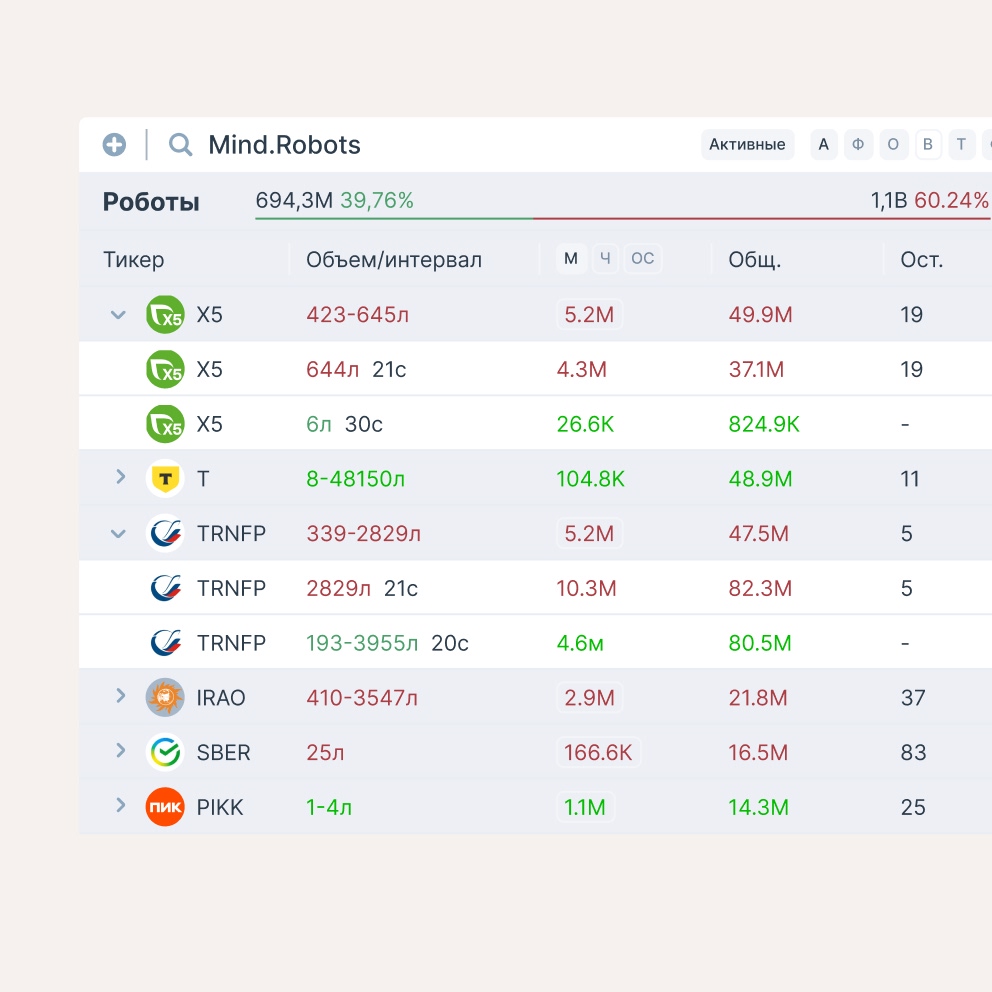Image resolution: width=992 pixels, height=992 pixels.
Task: Click the 21.8M total cell
Action: pos(758,698)
